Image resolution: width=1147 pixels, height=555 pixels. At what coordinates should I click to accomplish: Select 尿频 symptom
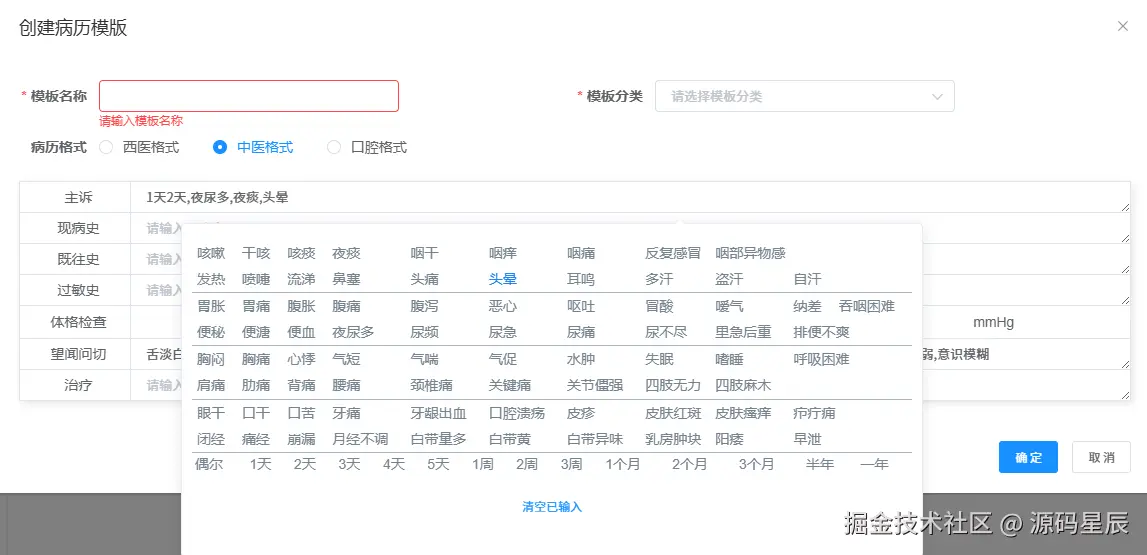[x=424, y=332]
